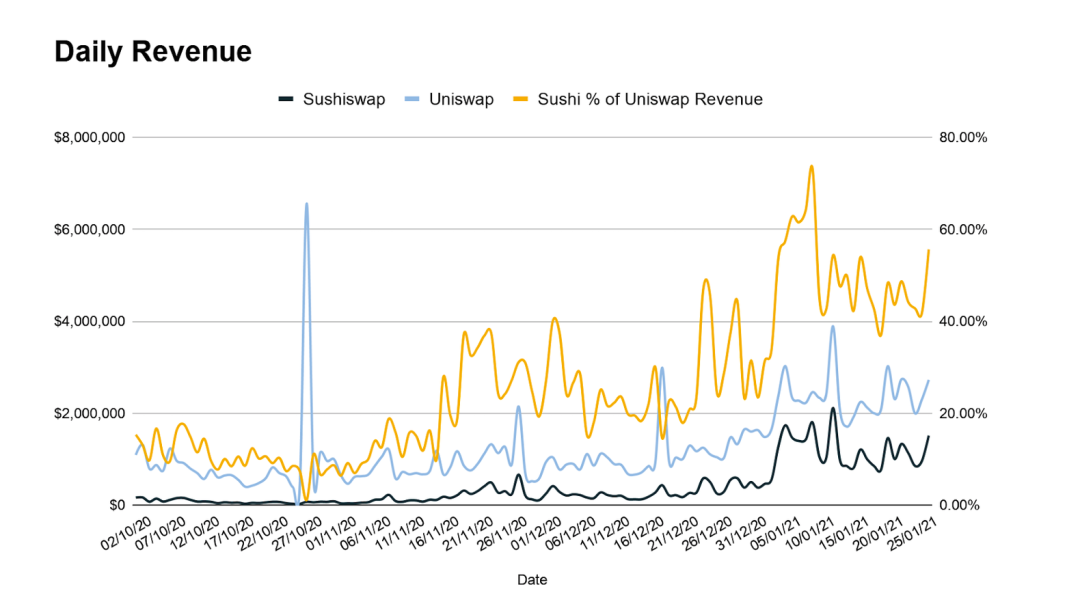Click the Uniswap spike peak near 27/10/20
The height and width of the screenshot is (604, 1080).
point(306,204)
